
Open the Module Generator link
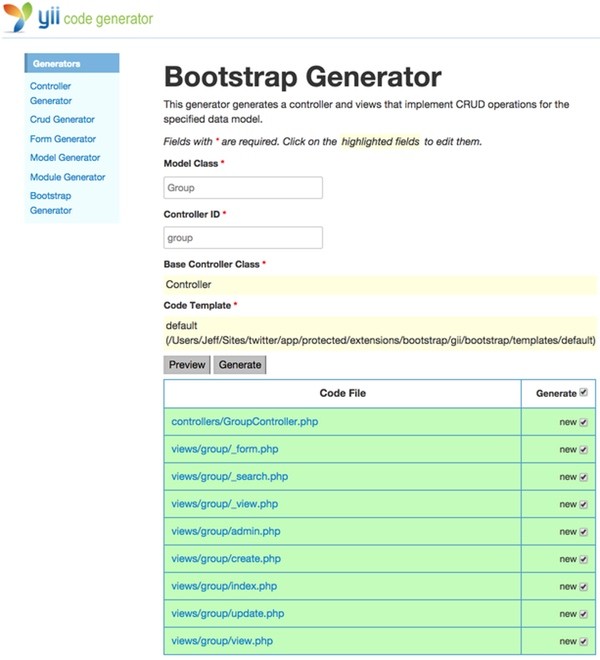pos(67,177)
